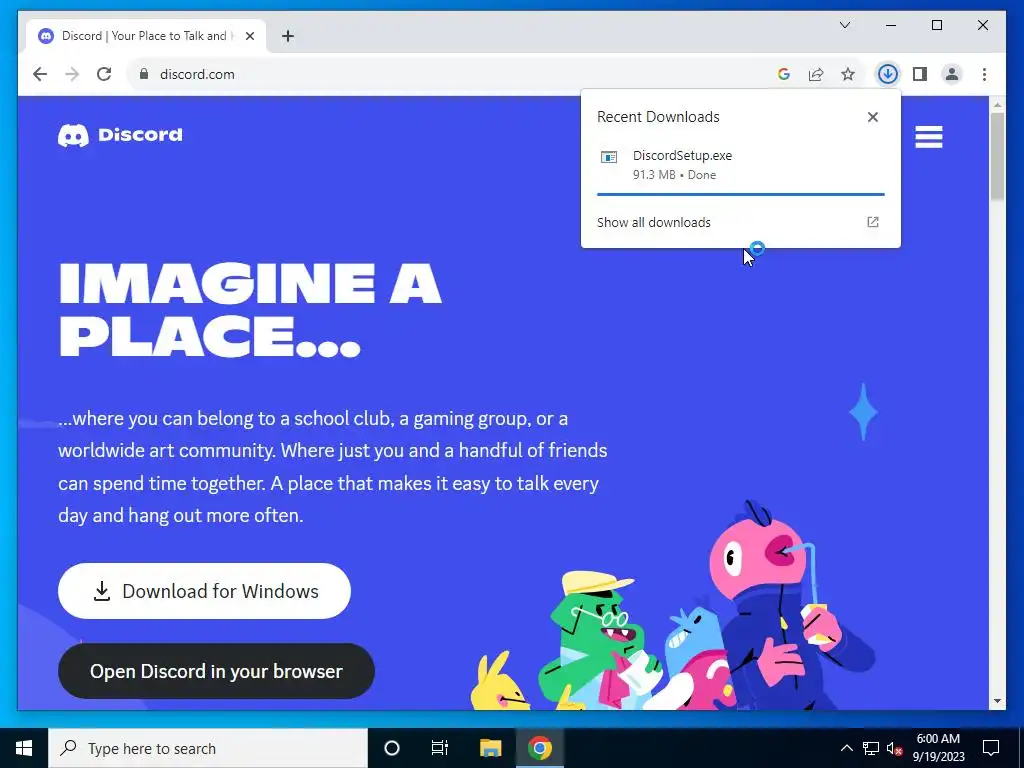Open a new tab with plus button
The image size is (1024, 768).
288,36
